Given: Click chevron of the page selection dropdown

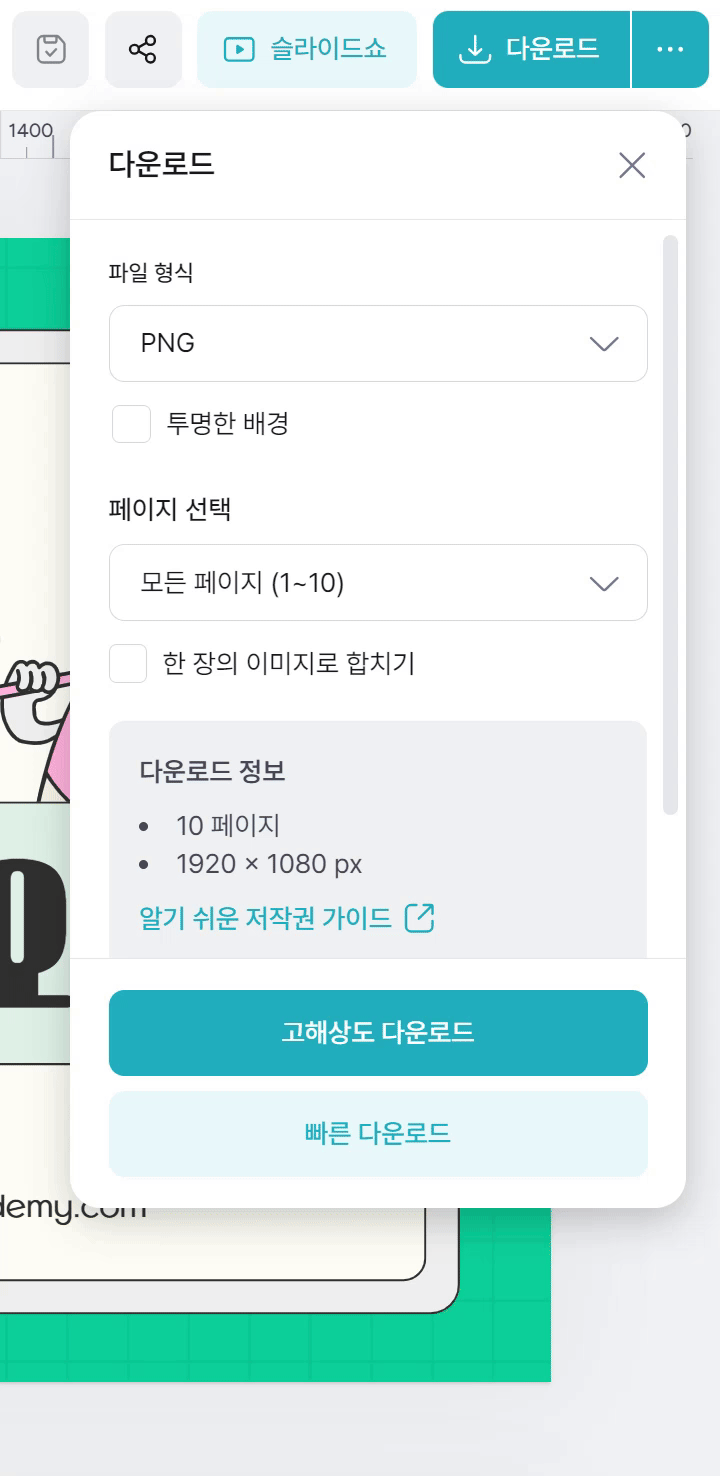Looking at the screenshot, I should point(604,583).
